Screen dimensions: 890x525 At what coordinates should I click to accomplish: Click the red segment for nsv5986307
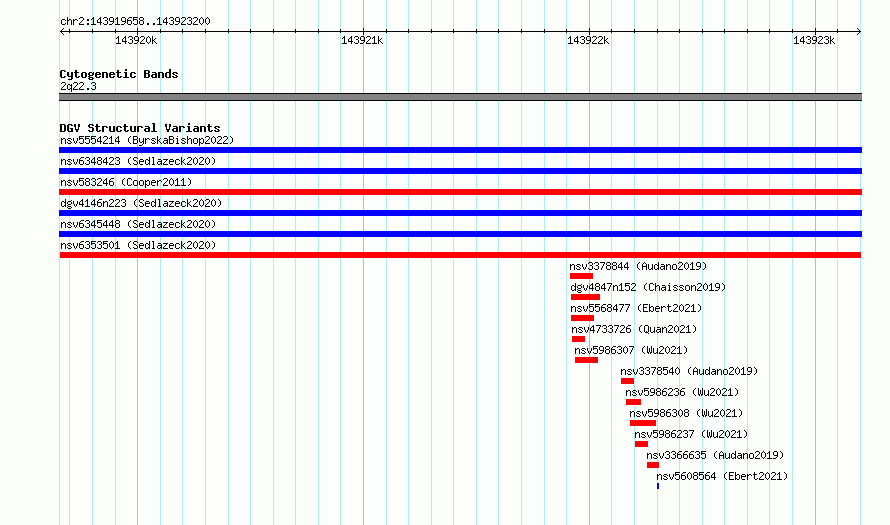(x=586, y=360)
